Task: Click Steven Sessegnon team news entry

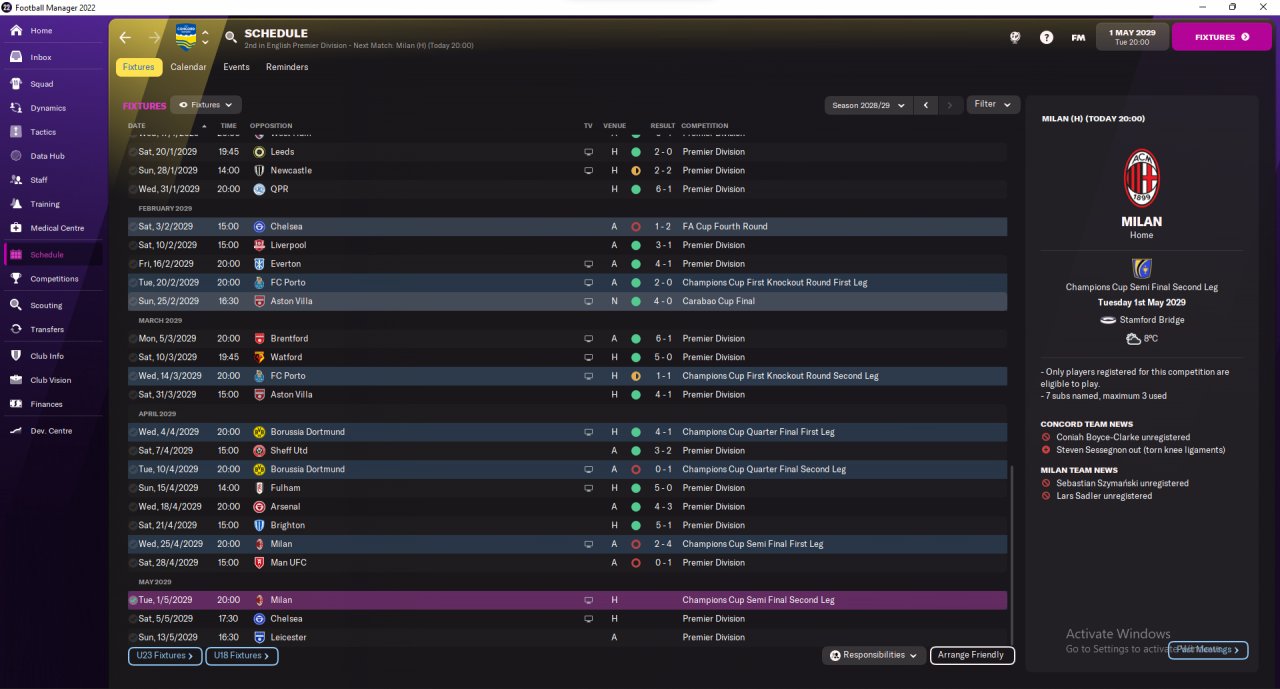Action: pyautogui.click(x=1140, y=450)
